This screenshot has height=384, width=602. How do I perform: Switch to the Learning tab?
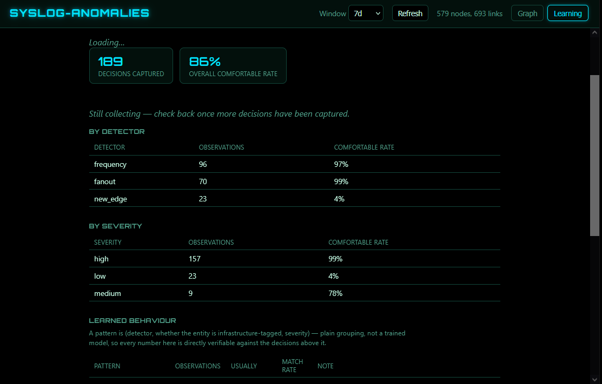click(x=567, y=13)
